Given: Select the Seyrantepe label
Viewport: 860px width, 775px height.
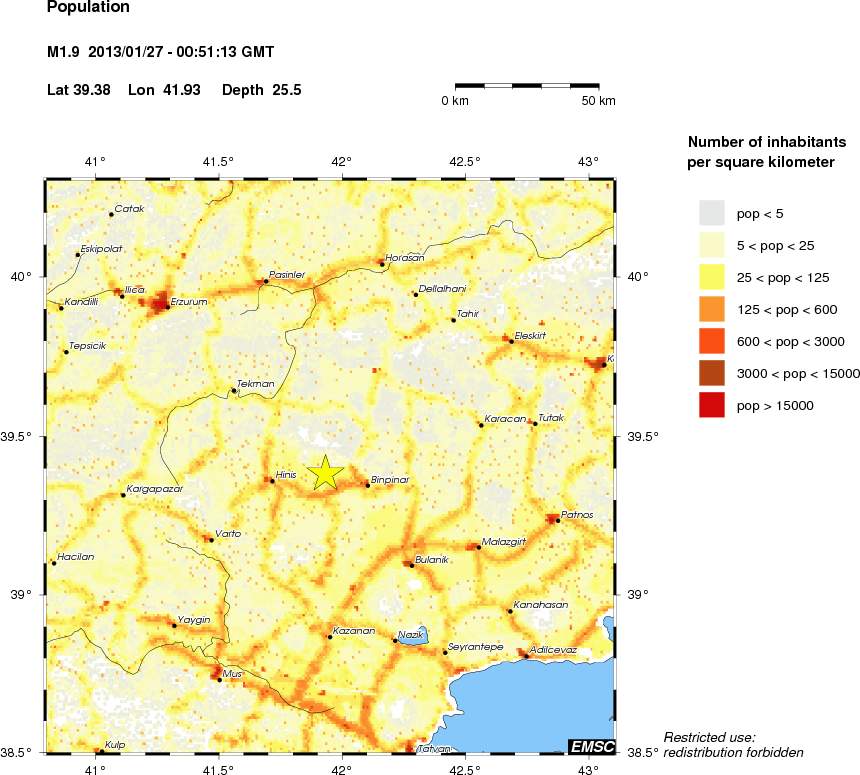Looking at the screenshot, I should (476, 647).
